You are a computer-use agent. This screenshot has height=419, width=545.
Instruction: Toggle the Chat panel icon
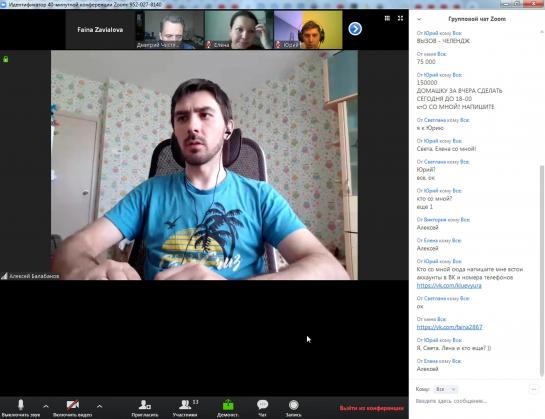point(262,408)
